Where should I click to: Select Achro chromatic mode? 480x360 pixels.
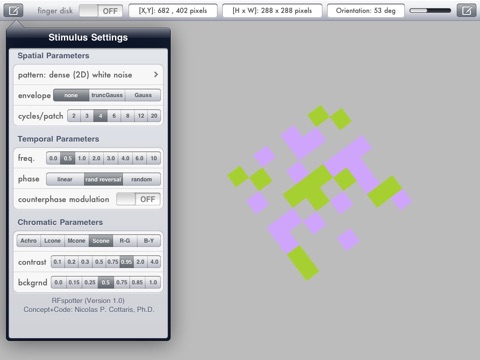tap(29, 241)
